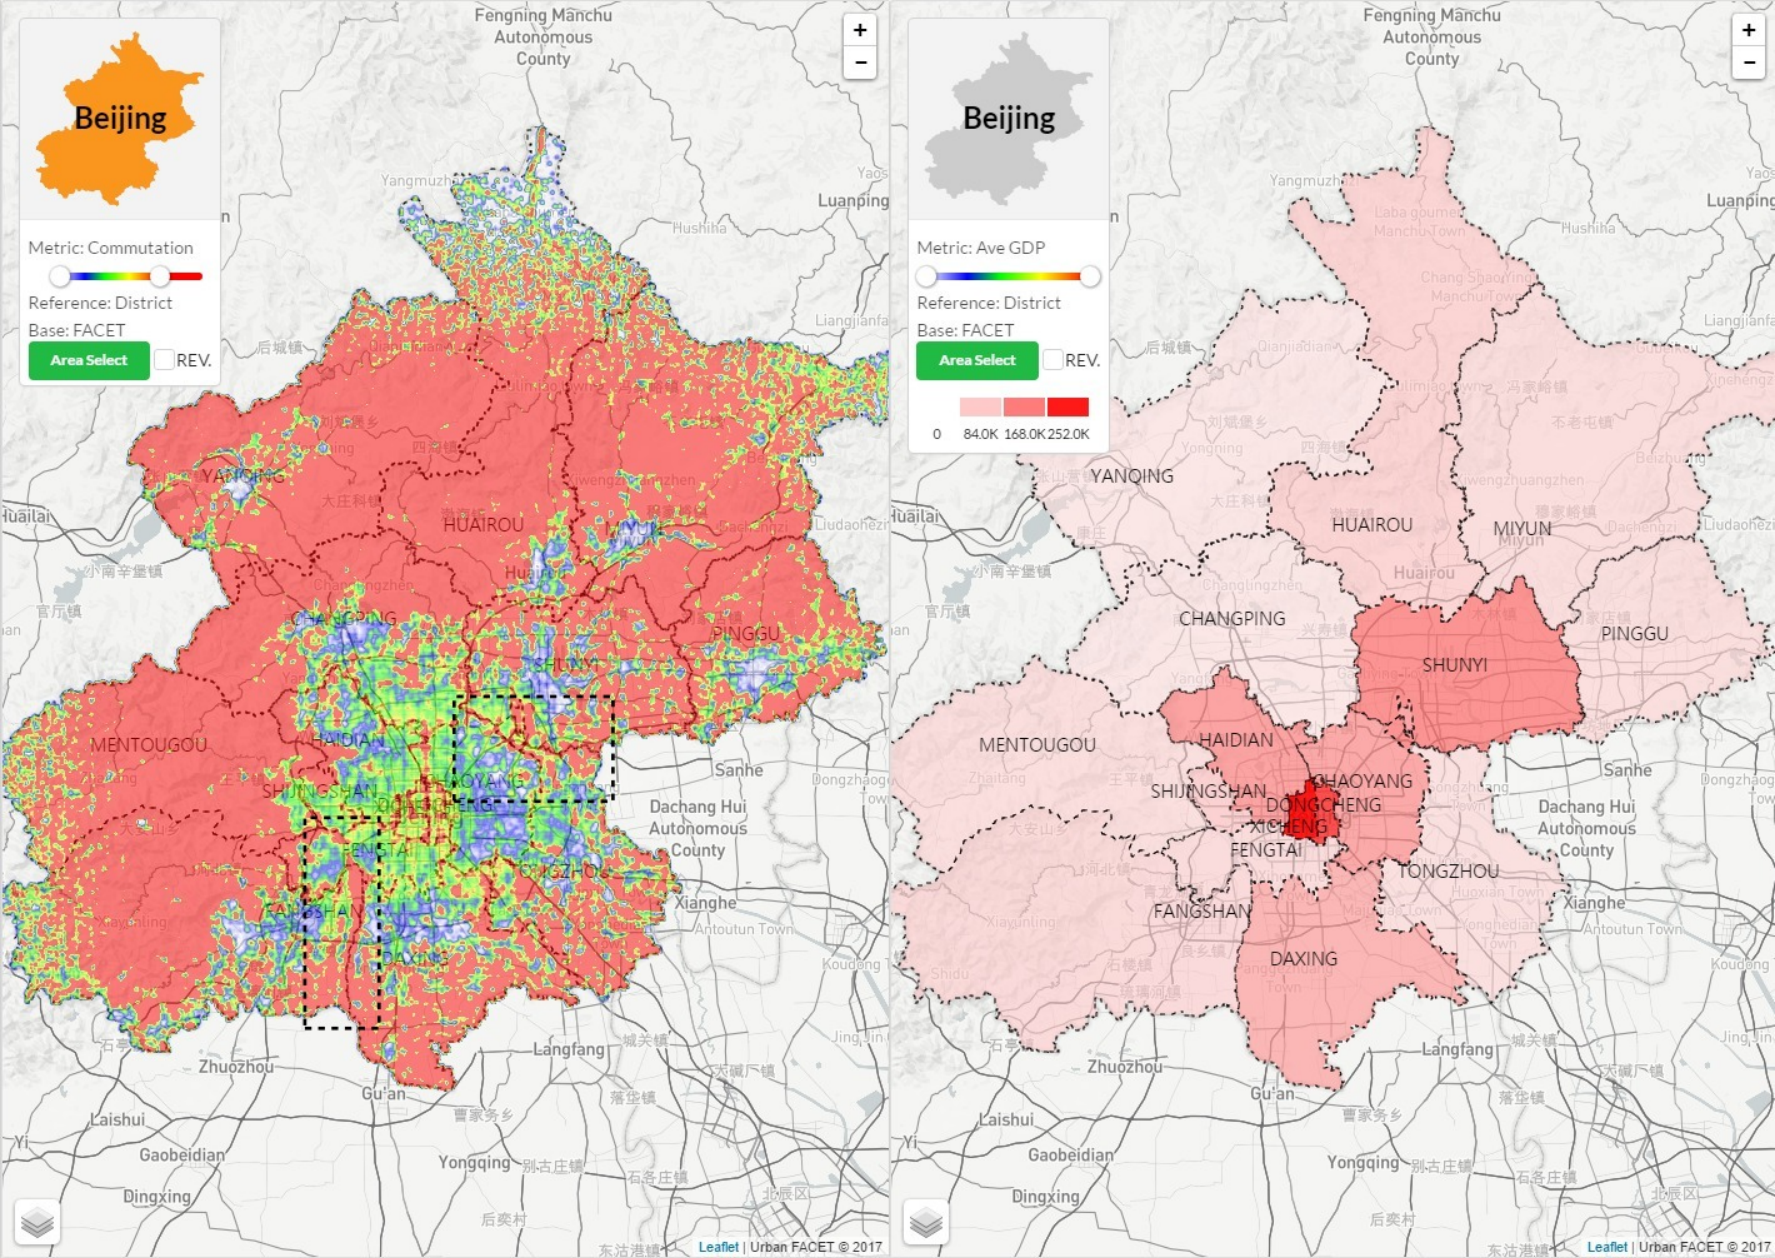Click the lightest pink 0–84.0K legend swatch
The height and width of the screenshot is (1258, 1775).
pyautogui.click(x=980, y=407)
